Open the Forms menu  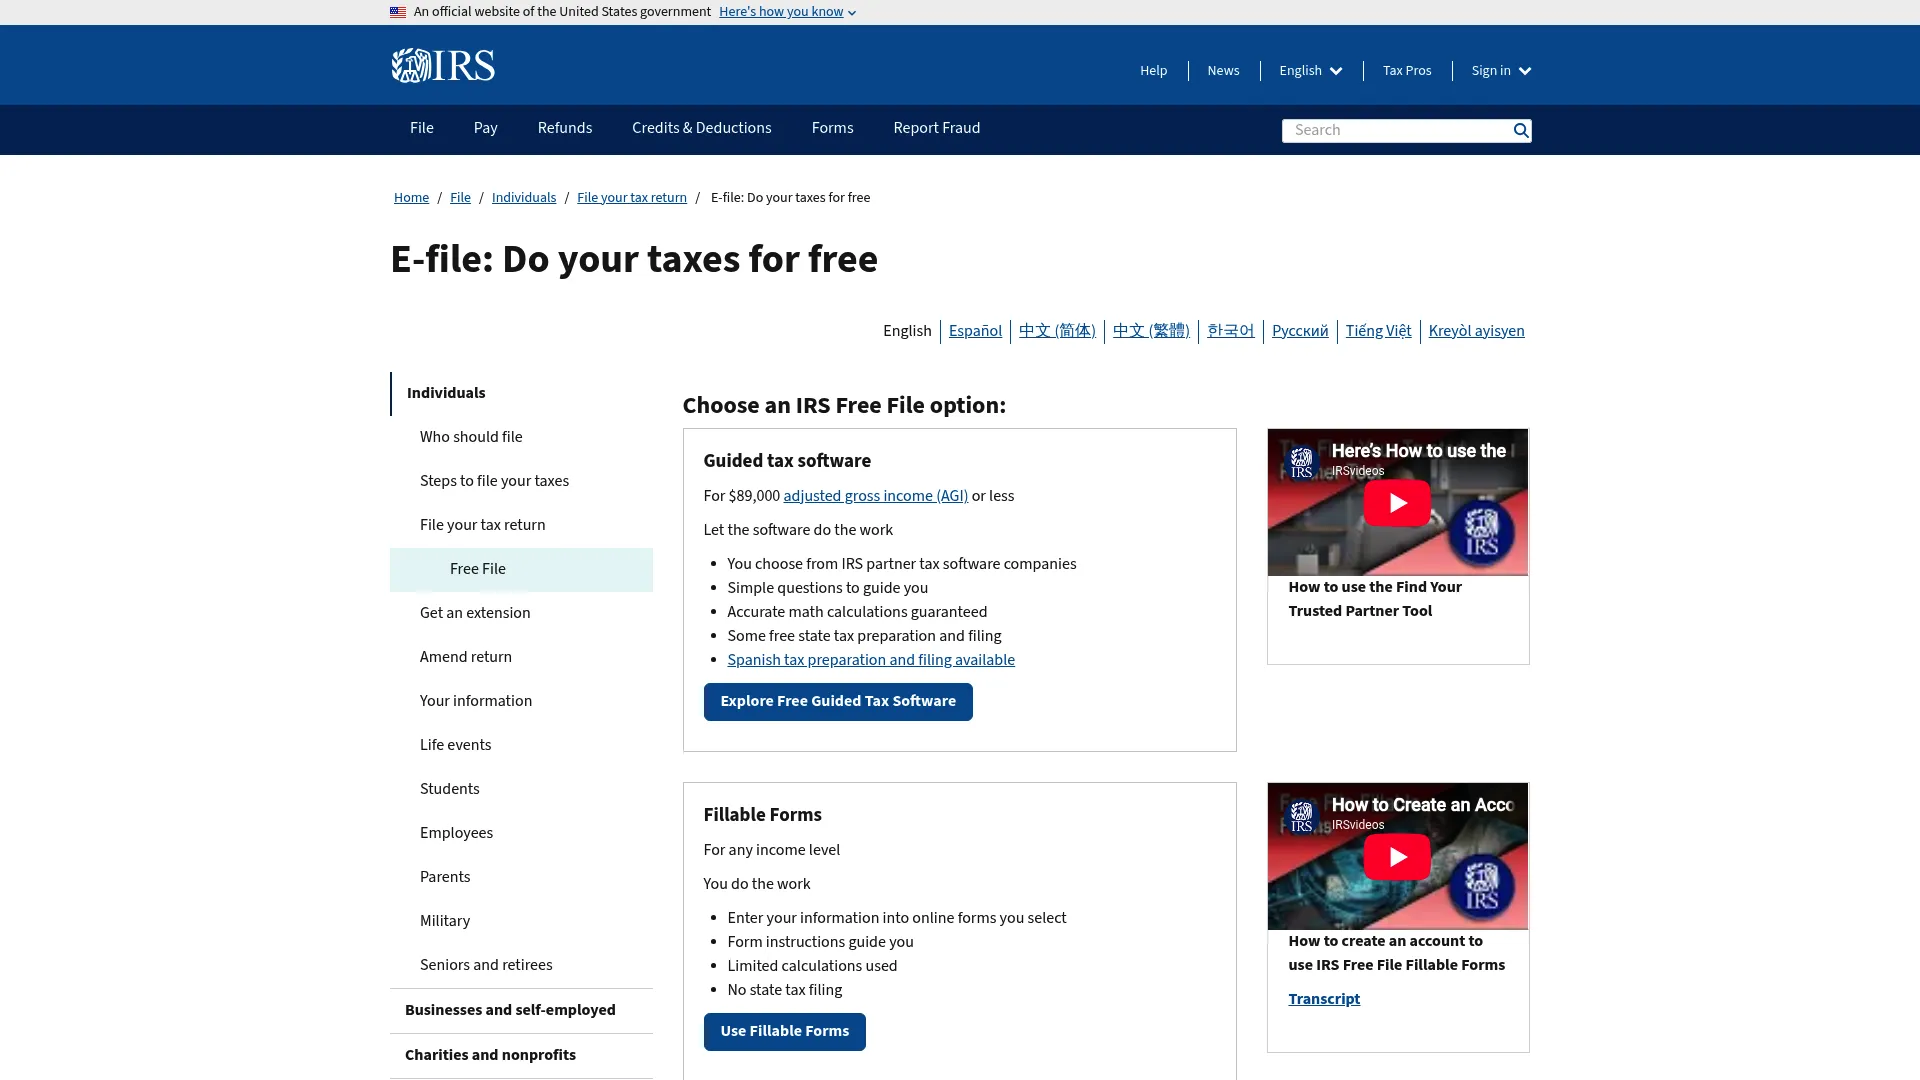click(833, 128)
